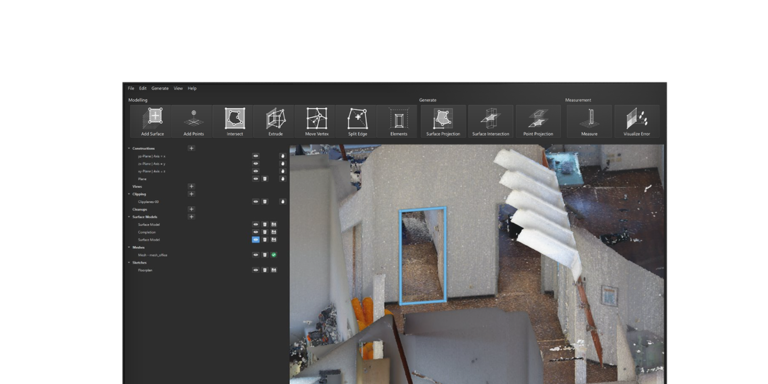Select the Split Edge tool
768x384 pixels.
click(x=358, y=121)
